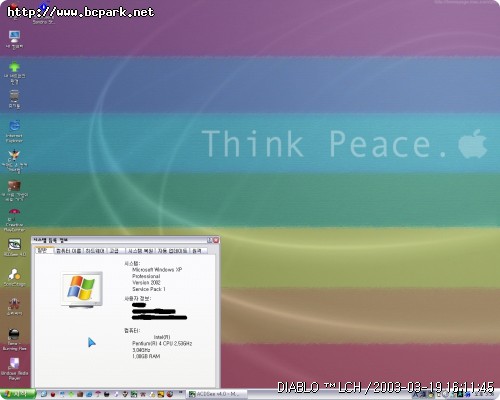Image resolution: width=500 pixels, height=400 pixels.
Task: Launch ACDSee 4.0 desktop shortcut
Action: [x=14, y=248]
